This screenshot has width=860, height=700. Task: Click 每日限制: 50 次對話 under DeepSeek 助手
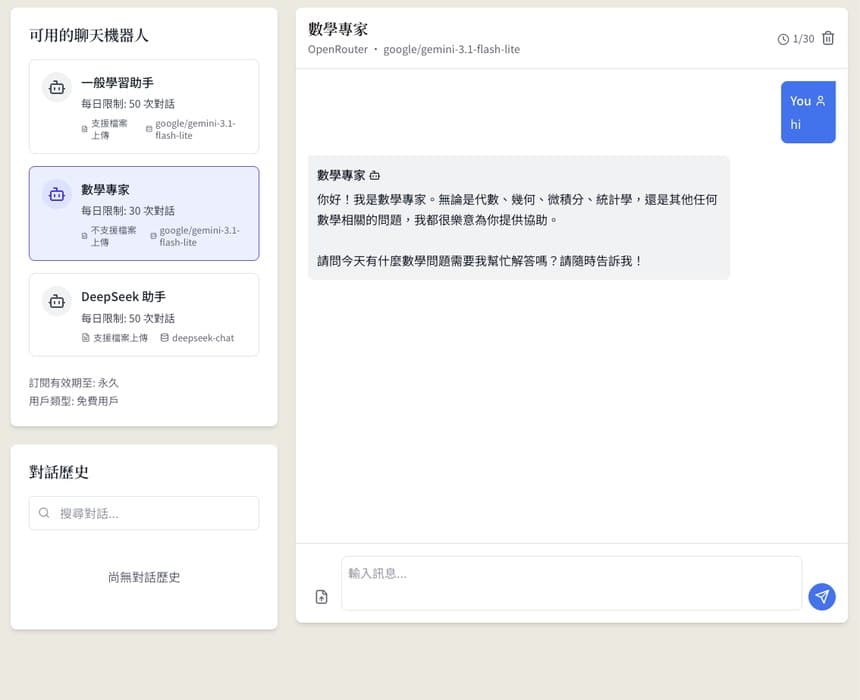[x=128, y=318]
